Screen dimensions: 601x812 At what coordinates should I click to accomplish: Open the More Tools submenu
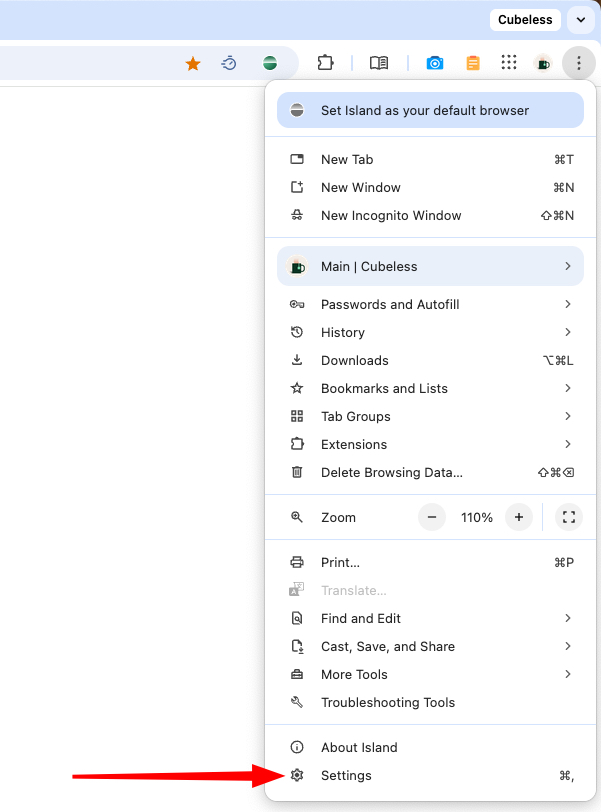(x=430, y=674)
